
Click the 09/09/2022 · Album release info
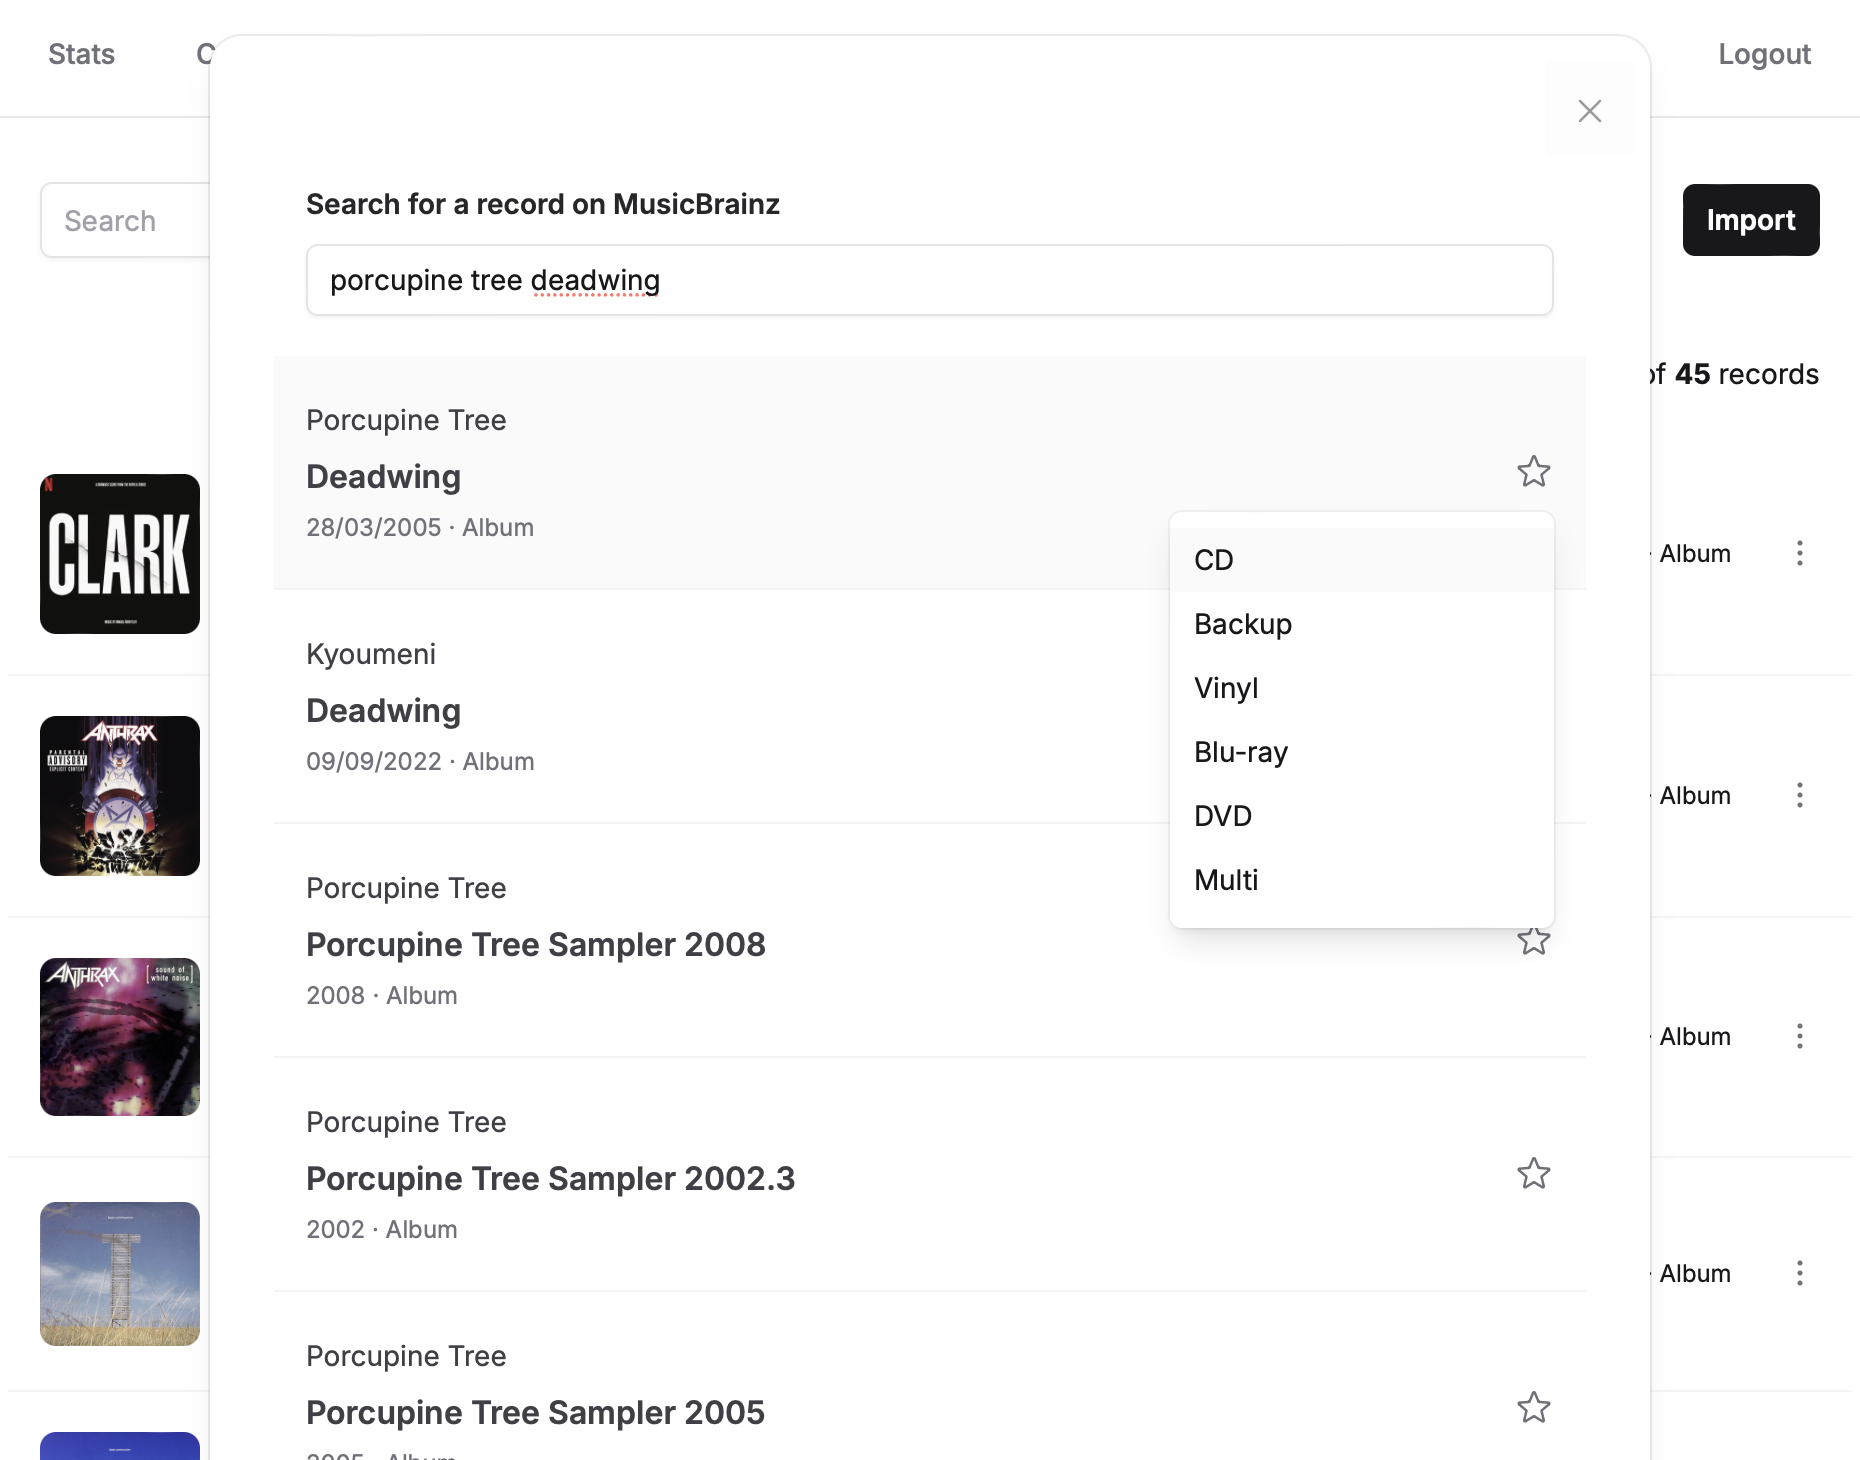tap(420, 761)
